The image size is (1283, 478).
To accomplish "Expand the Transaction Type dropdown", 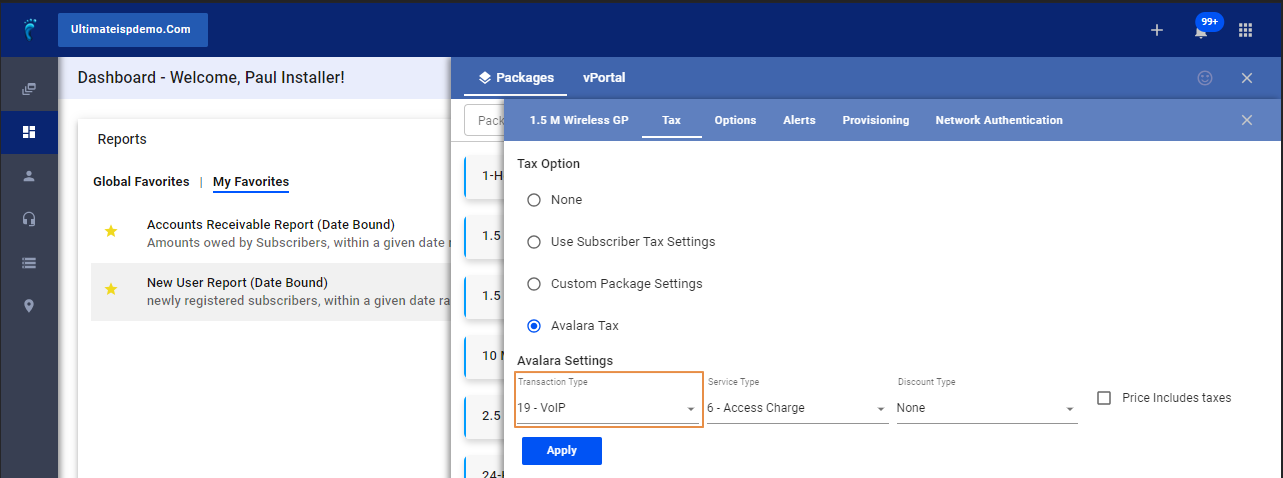I will 608,408.
